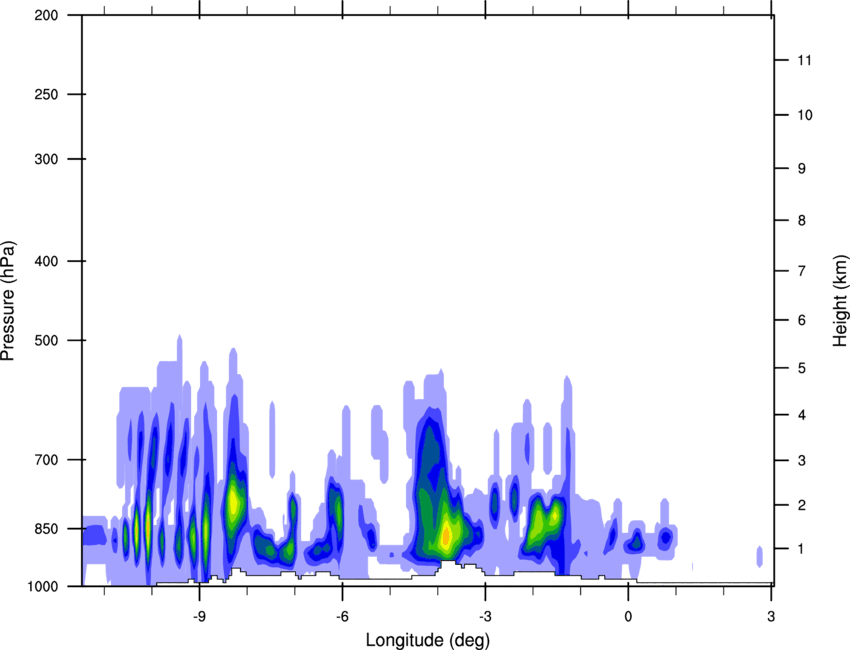Click the 0 longitude tick label
This screenshot has height=650, width=850.
628,617
